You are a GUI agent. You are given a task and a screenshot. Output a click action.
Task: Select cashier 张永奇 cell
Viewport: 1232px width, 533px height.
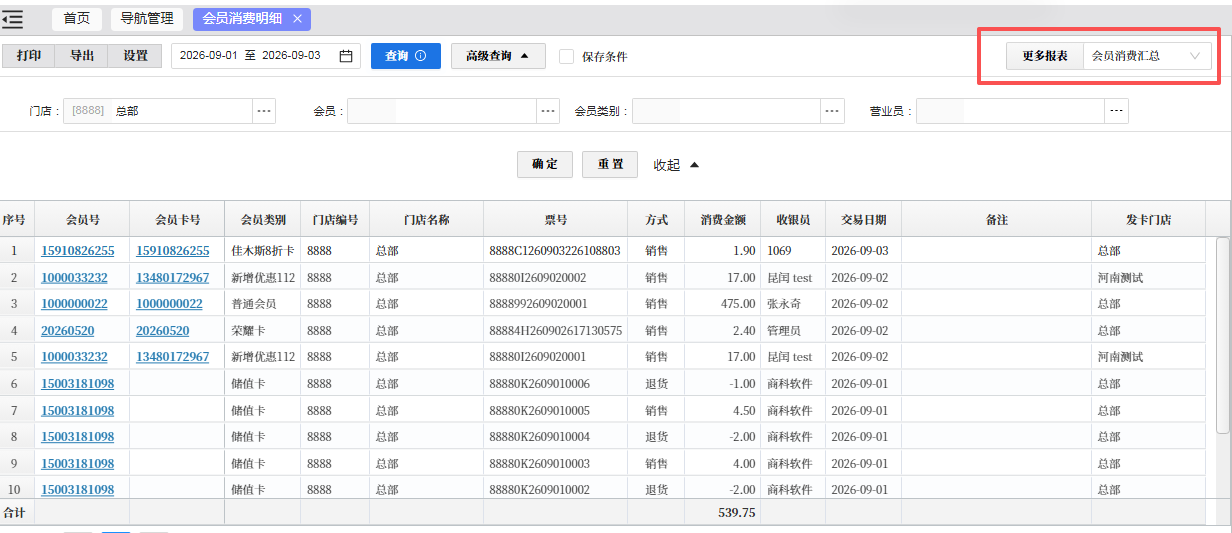793,304
